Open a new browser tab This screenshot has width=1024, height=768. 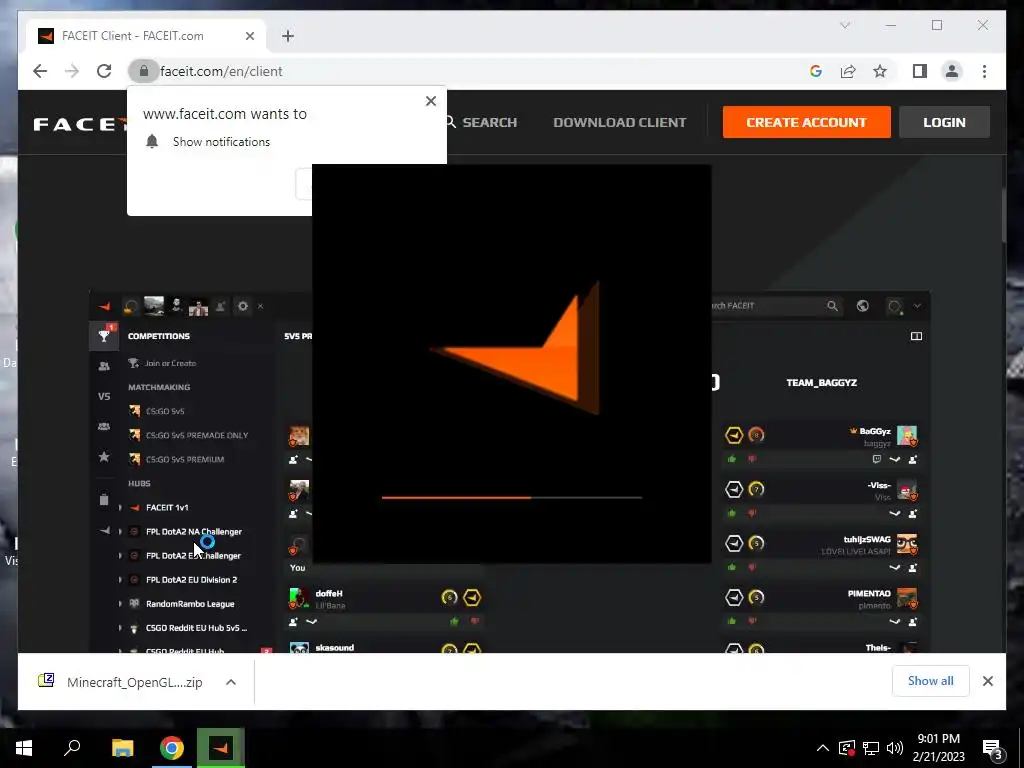[x=288, y=36]
